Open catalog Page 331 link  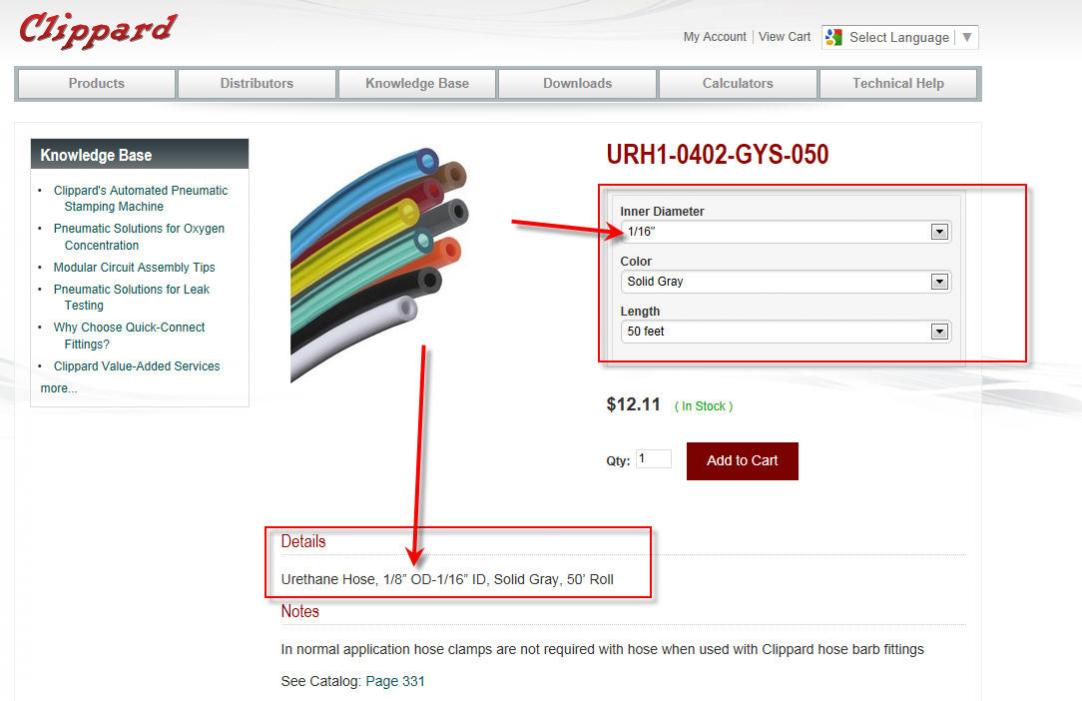tap(395, 681)
